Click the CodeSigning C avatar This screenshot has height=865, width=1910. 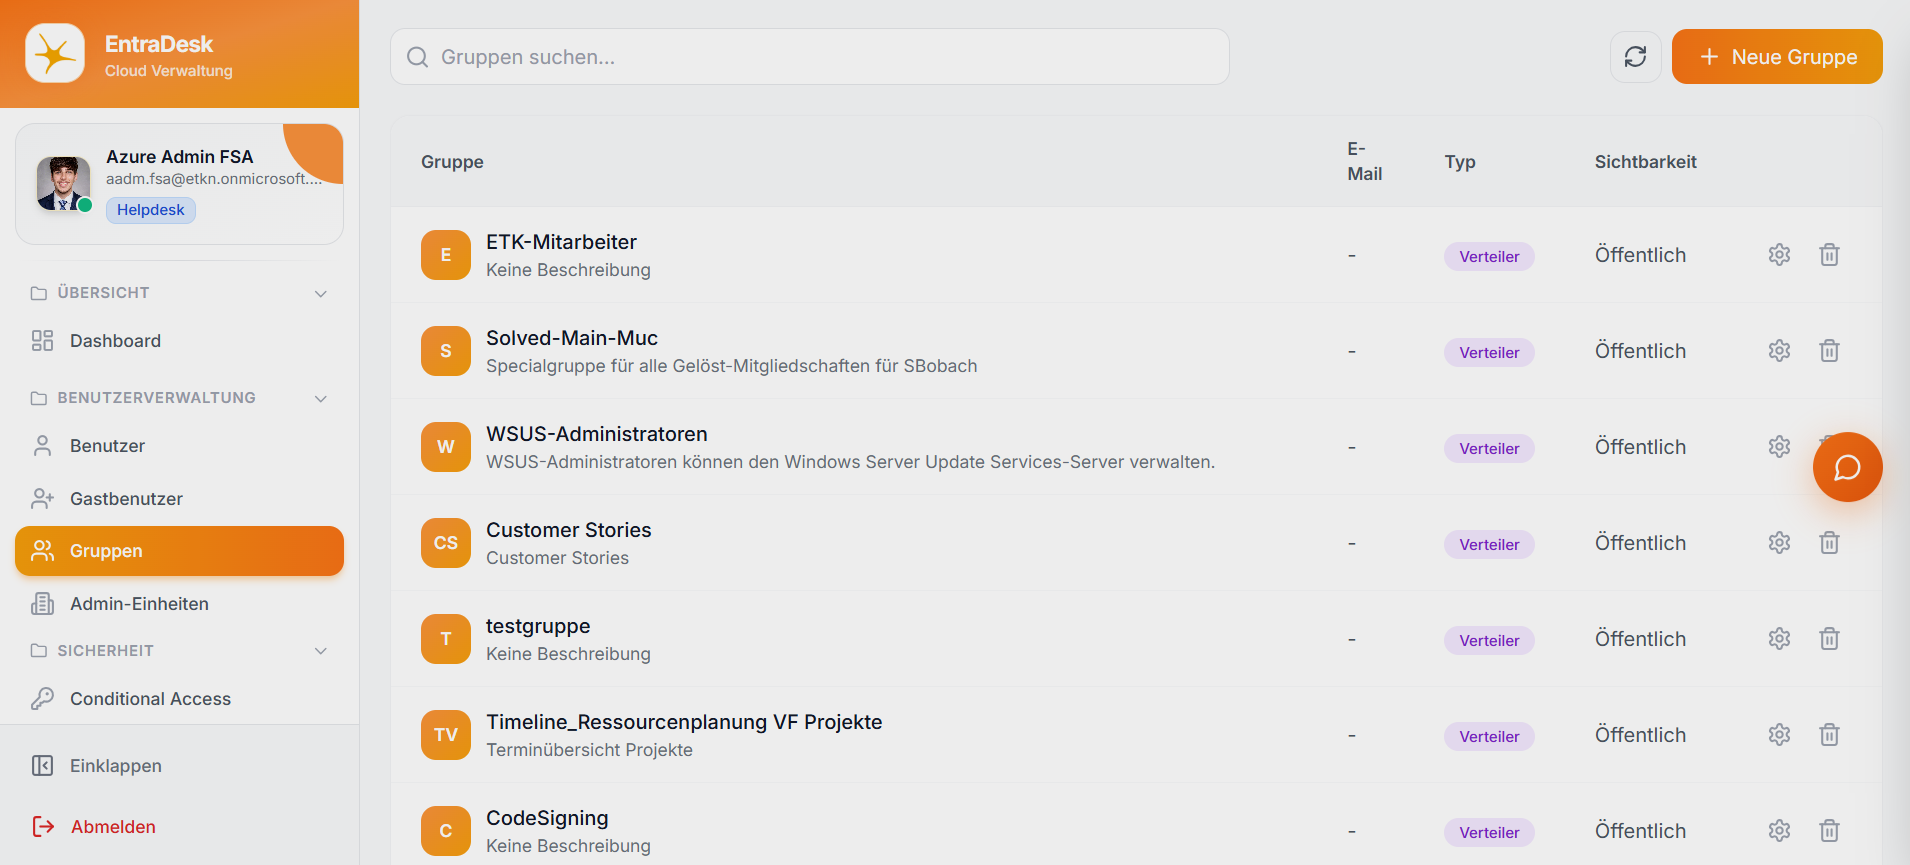click(446, 831)
